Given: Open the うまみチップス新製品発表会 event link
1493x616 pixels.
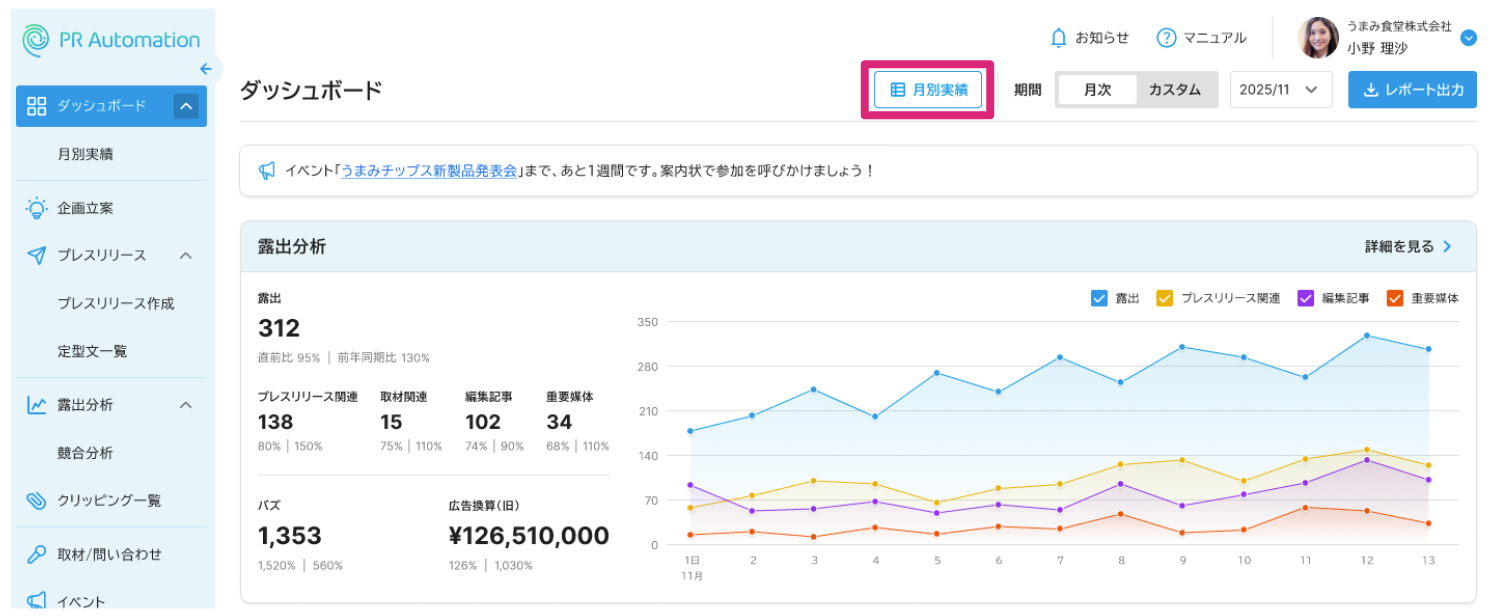Looking at the screenshot, I should pos(429,171).
